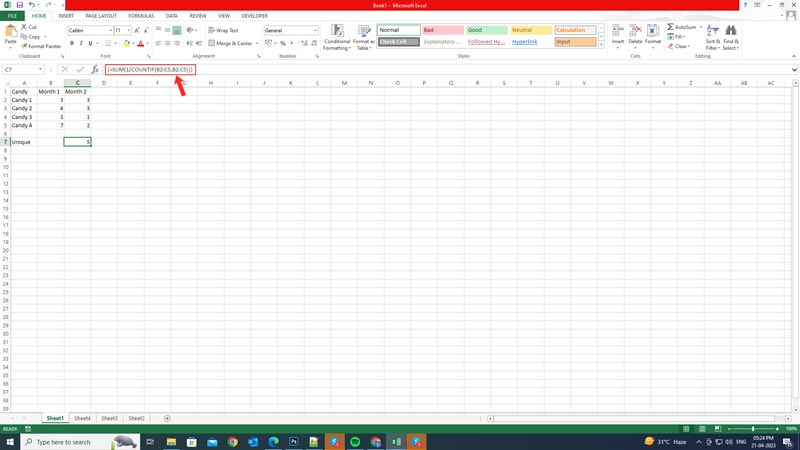
Task: Turn on Wrap Text
Action: (223, 31)
